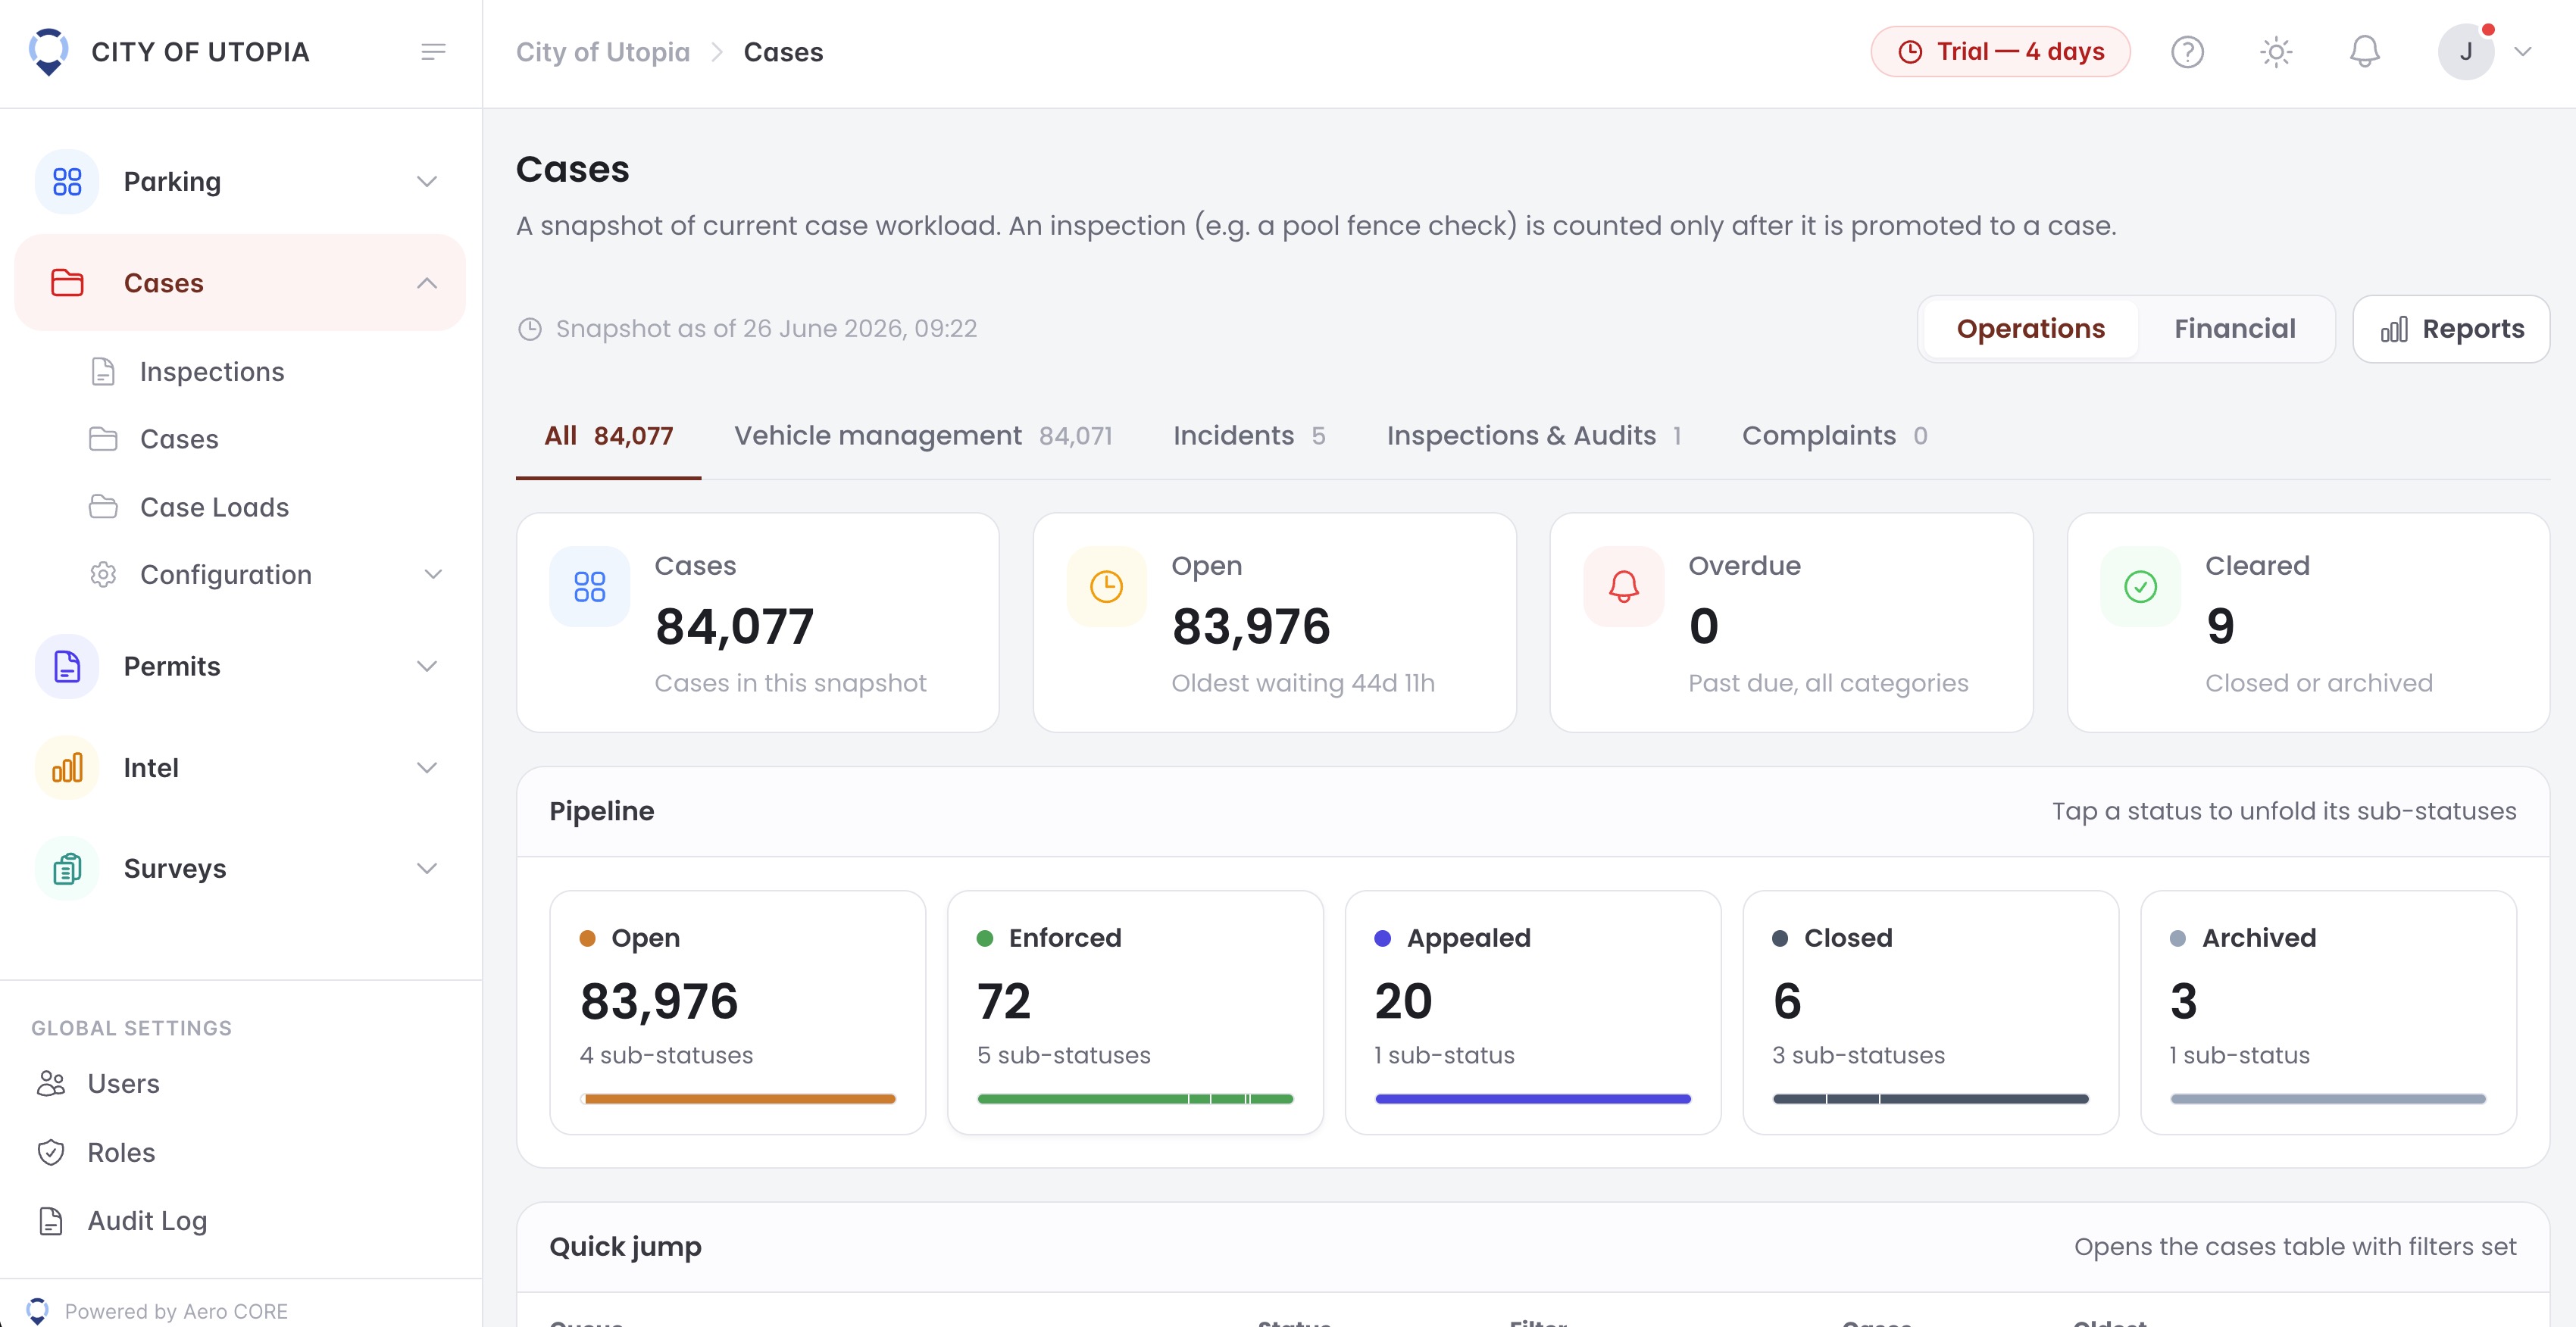The height and width of the screenshot is (1327, 2576).
Task: Open the Reports button
Action: pyautogui.click(x=2451, y=329)
